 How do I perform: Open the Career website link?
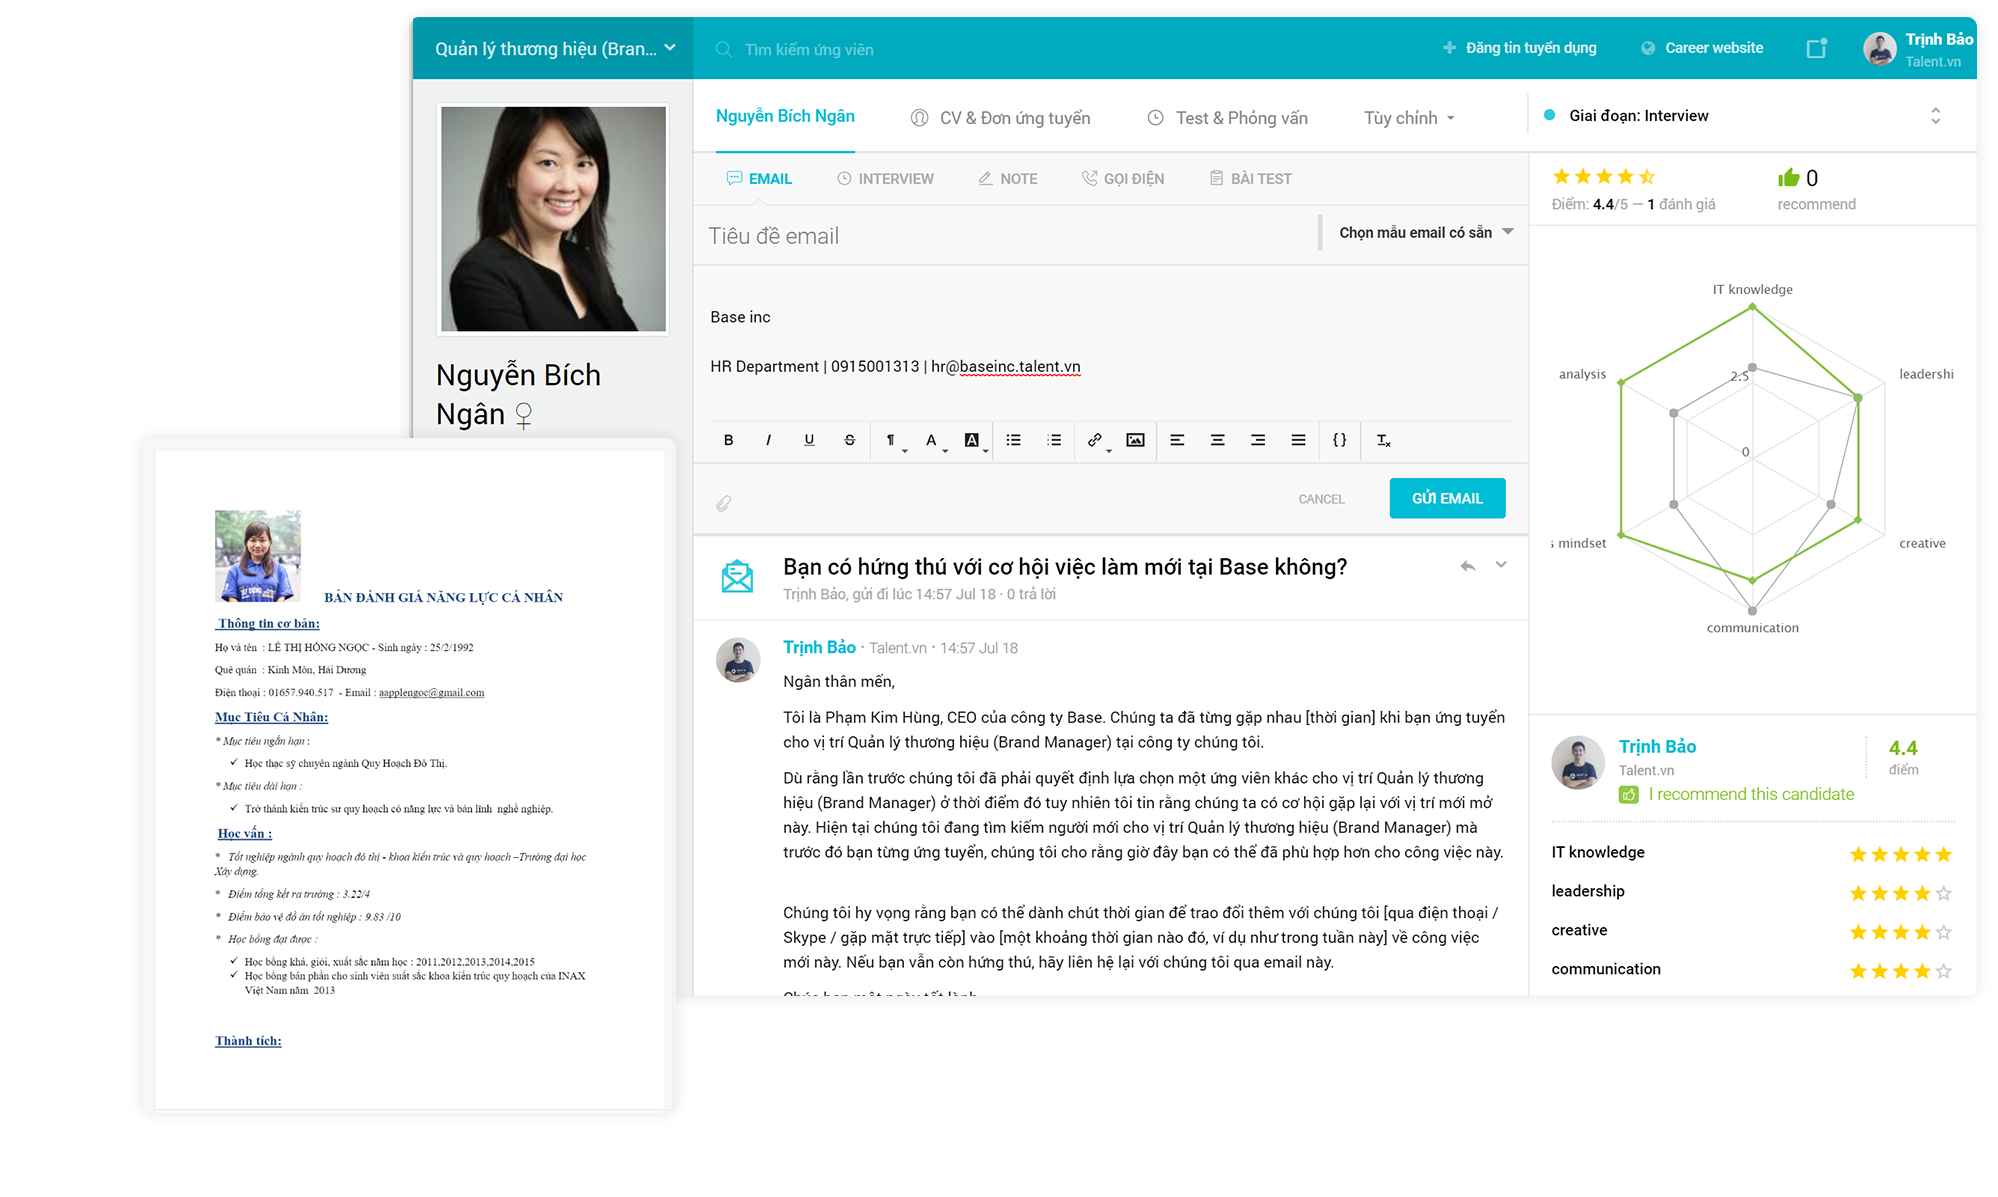(1702, 47)
